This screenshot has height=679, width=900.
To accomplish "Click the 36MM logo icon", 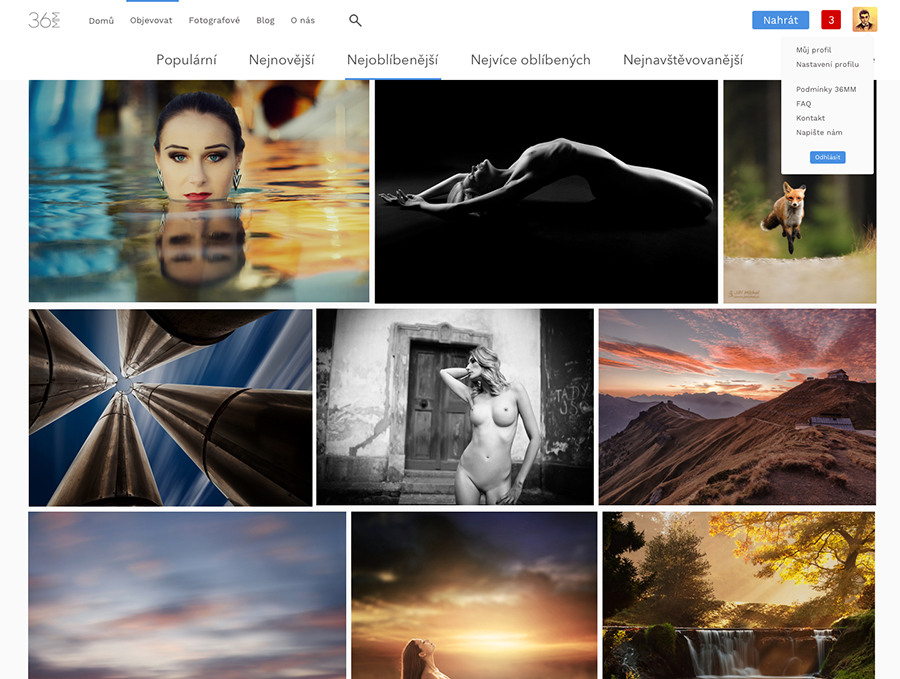I will tap(44, 20).
